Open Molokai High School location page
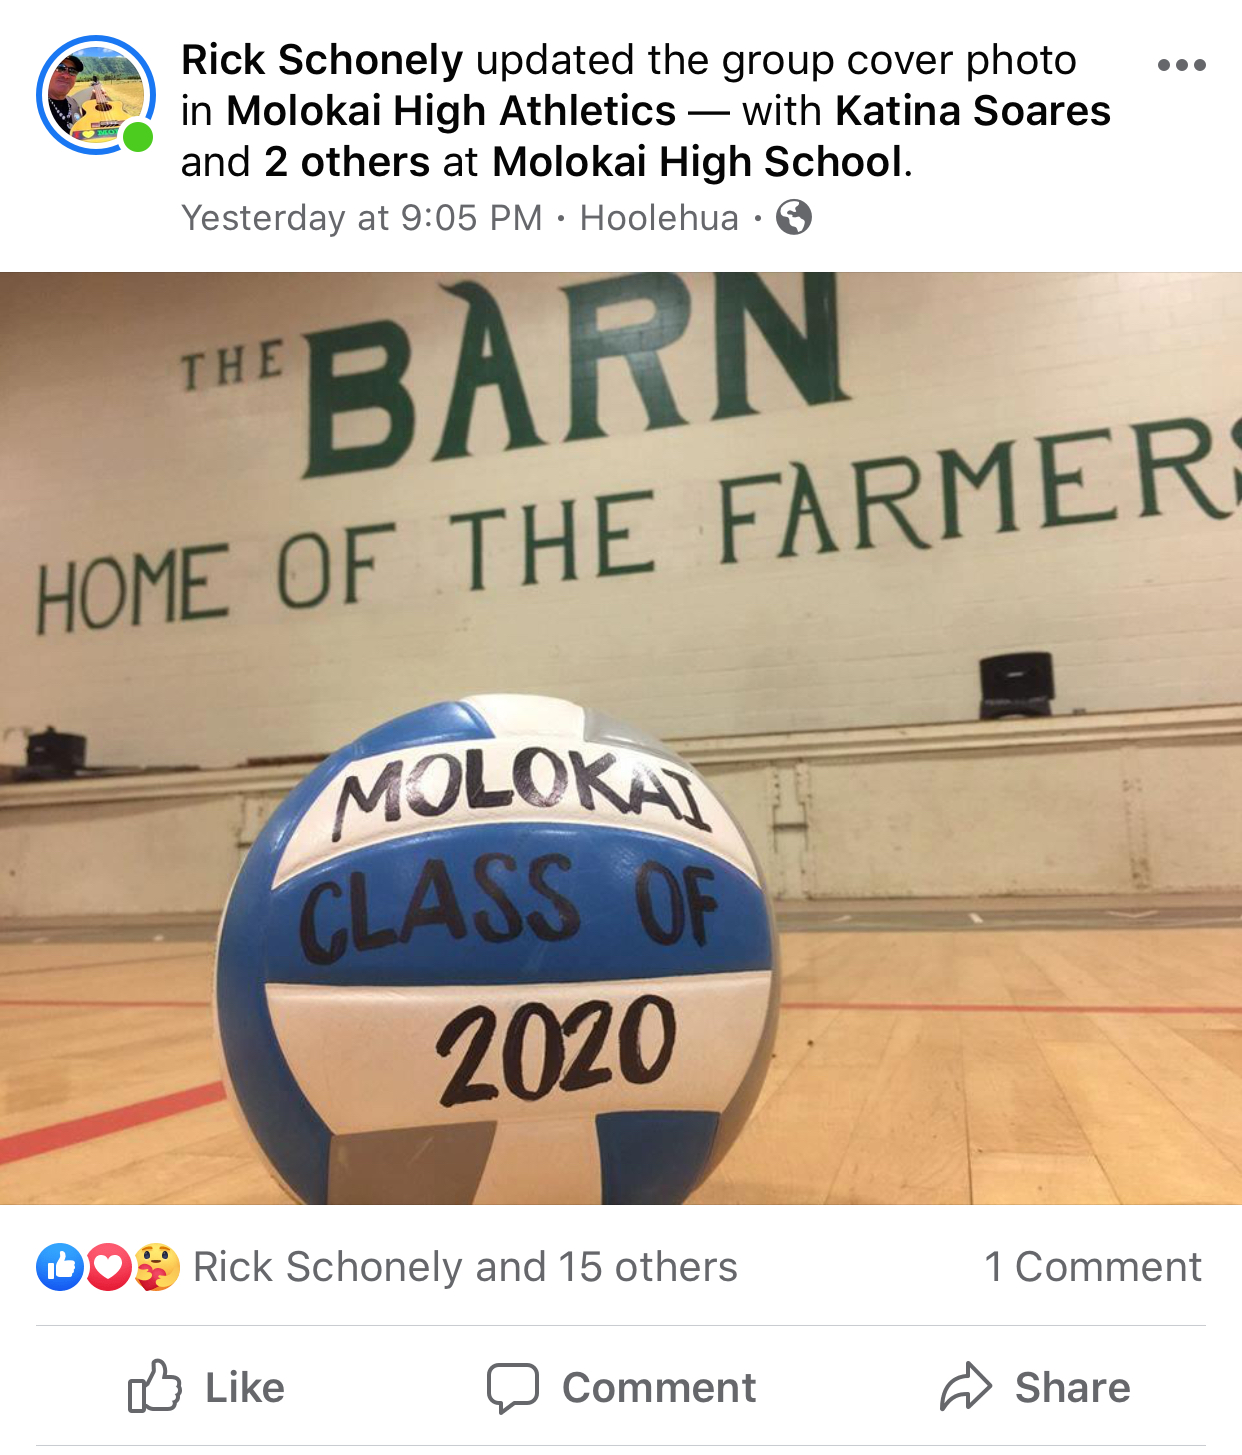Image resolution: width=1242 pixels, height=1455 pixels. (698, 162)
